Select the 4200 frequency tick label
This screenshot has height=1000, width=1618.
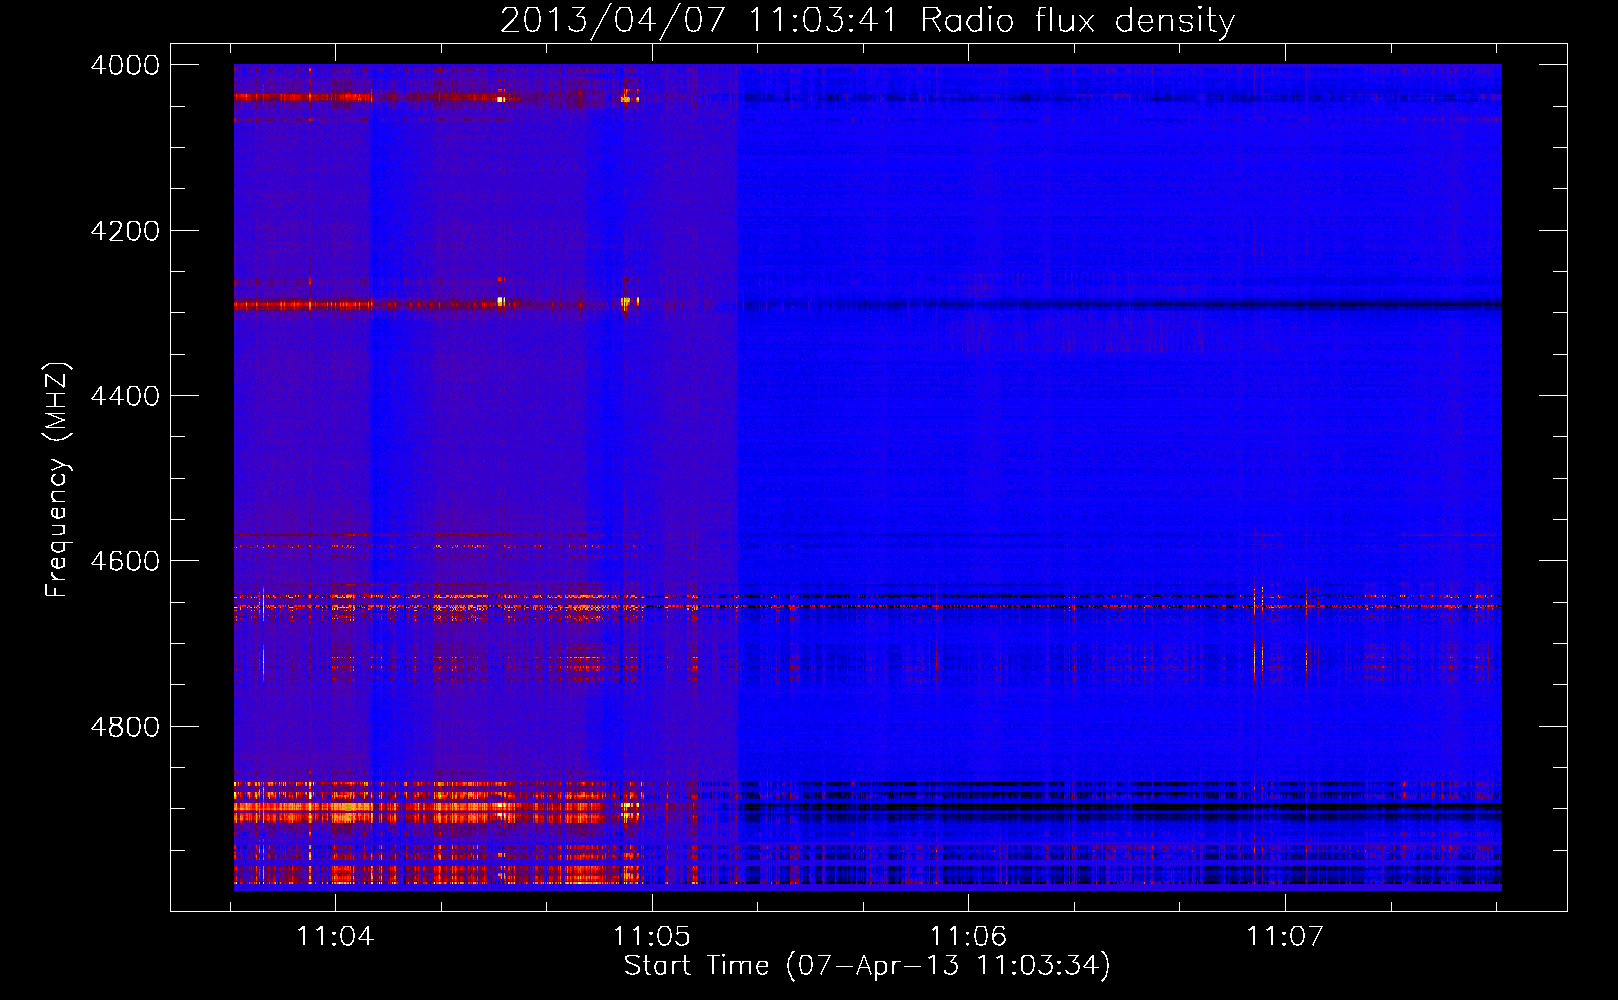pos(125,231)
